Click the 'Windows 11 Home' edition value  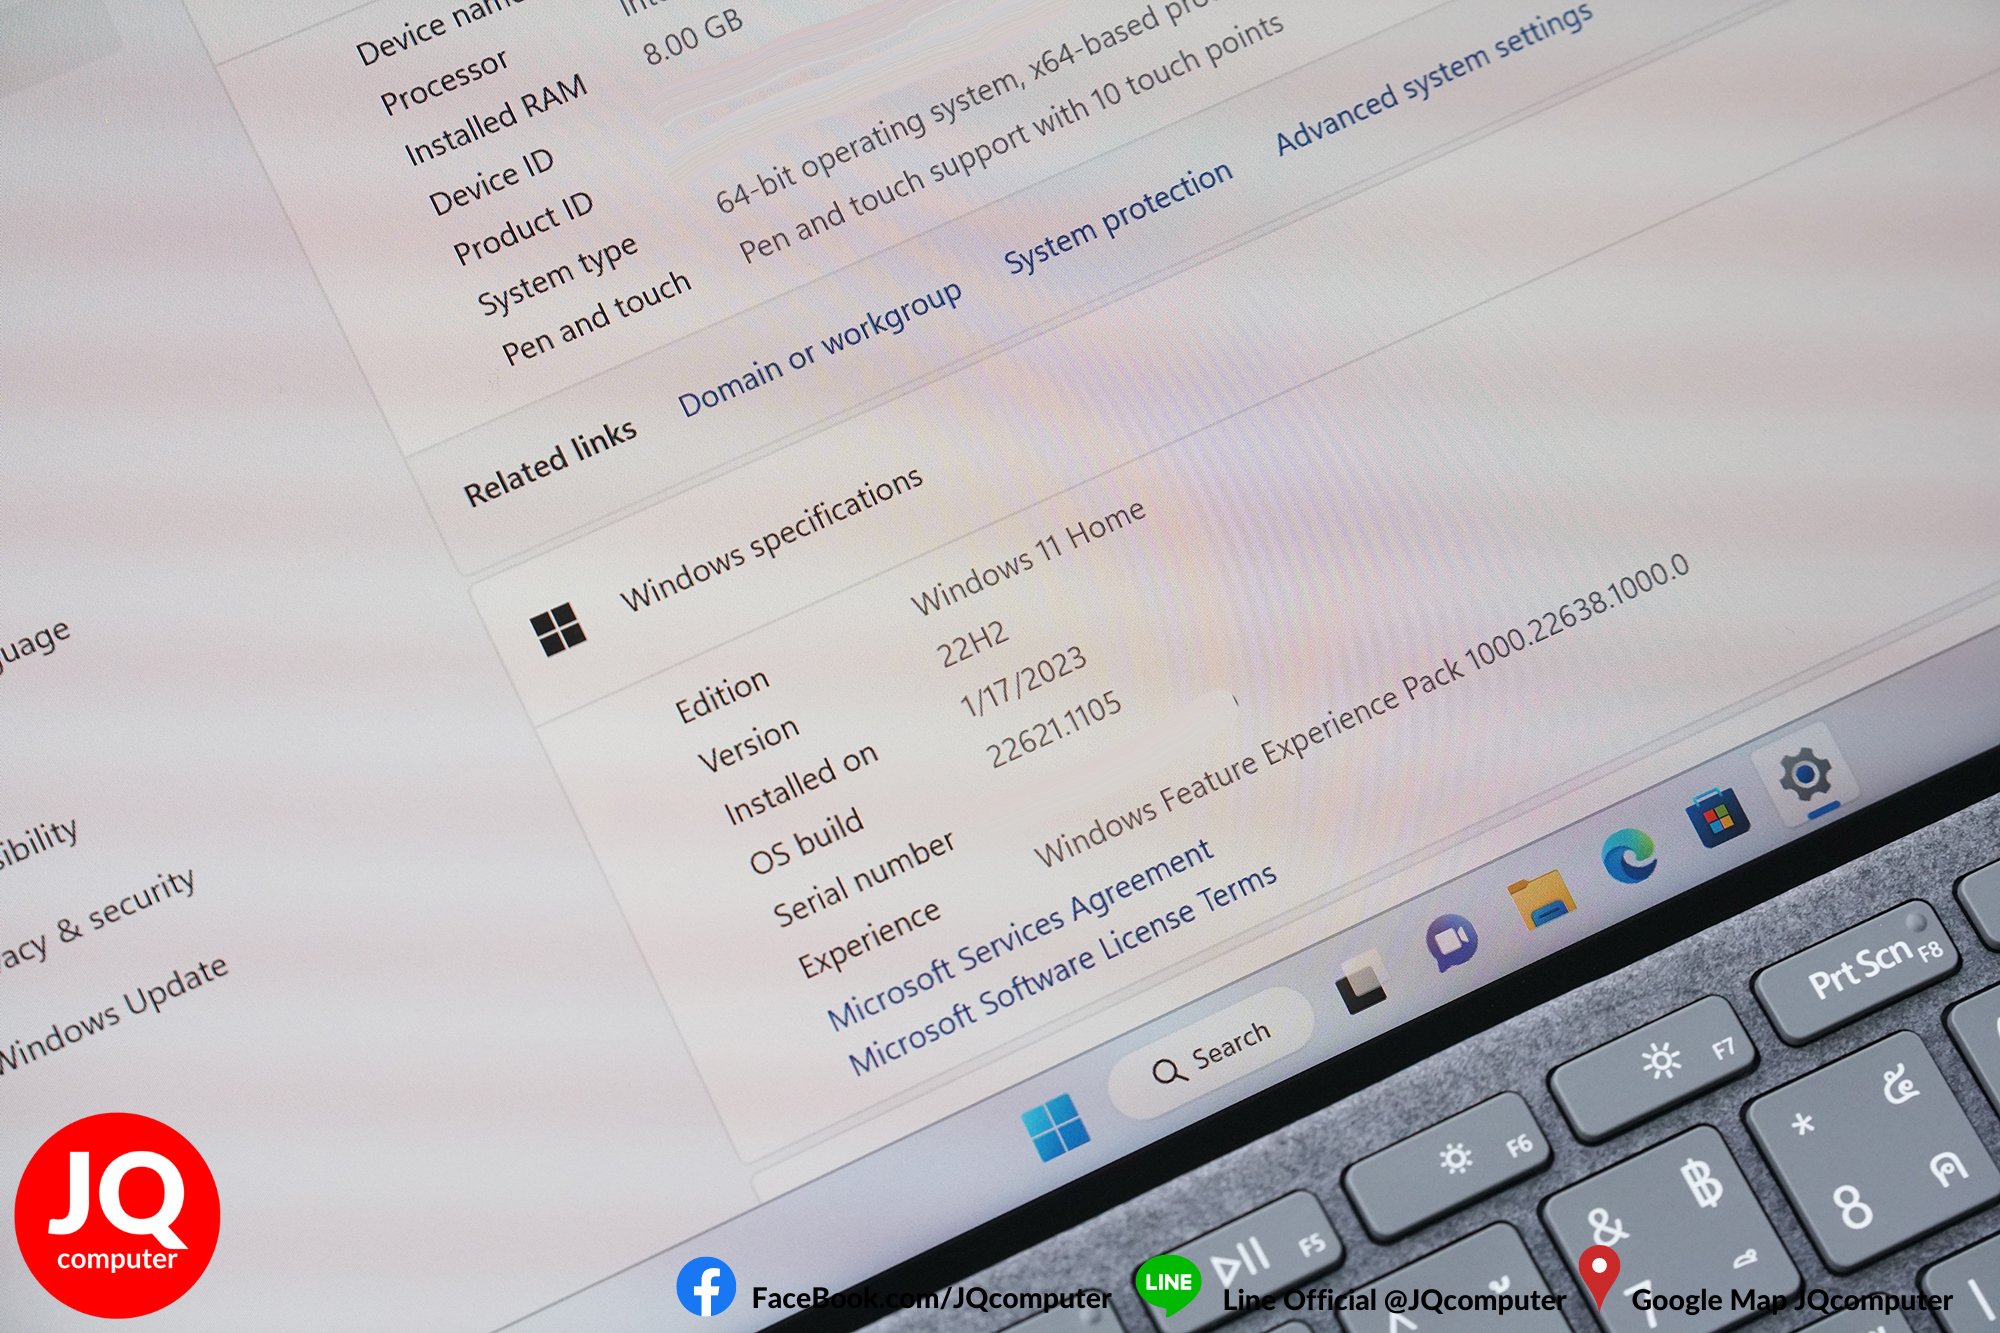point(1027,557)
